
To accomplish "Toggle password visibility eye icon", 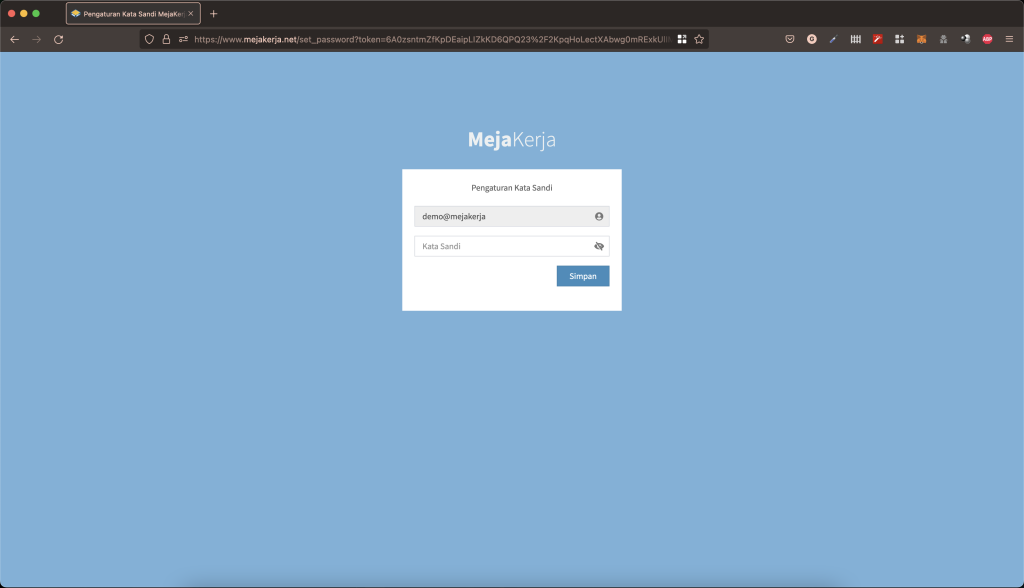I will click(599, 246).
